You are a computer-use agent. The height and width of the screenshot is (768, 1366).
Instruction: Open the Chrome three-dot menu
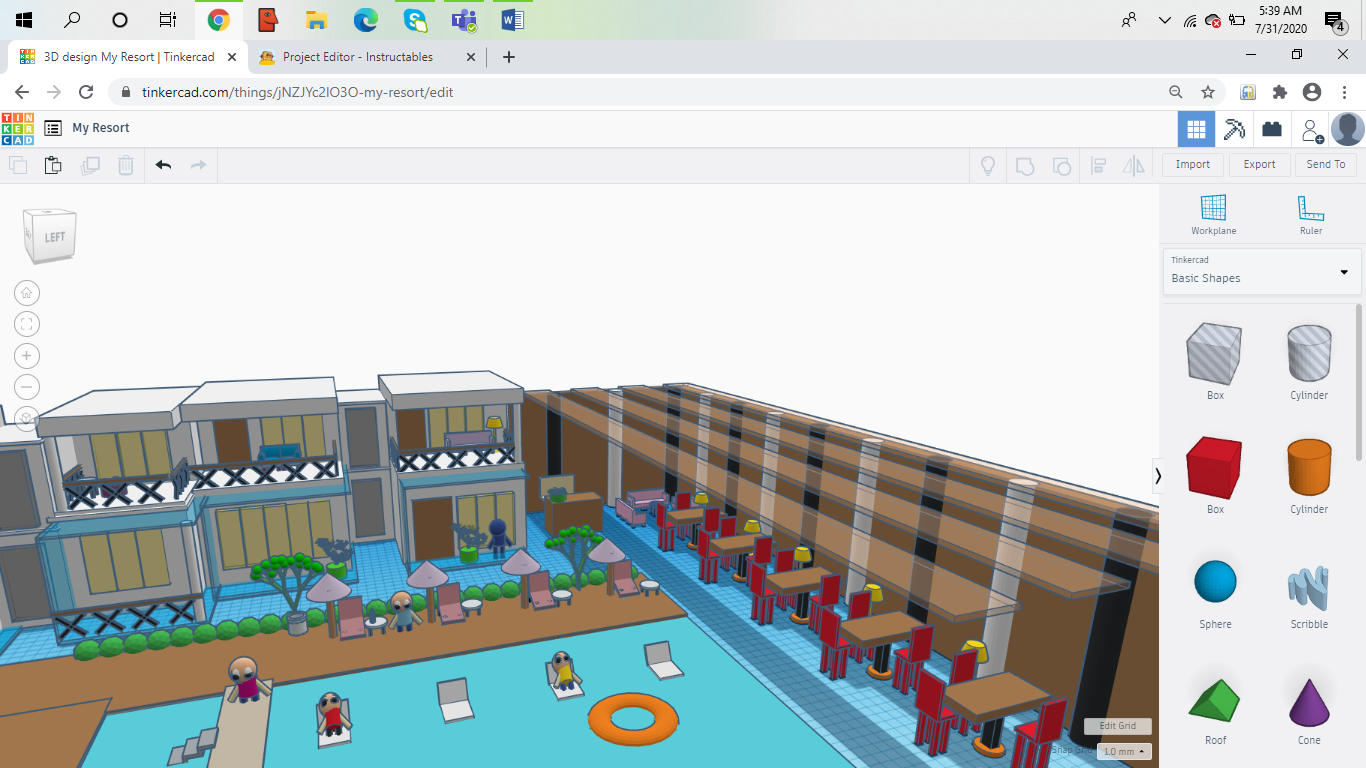tap(1345, 92)
